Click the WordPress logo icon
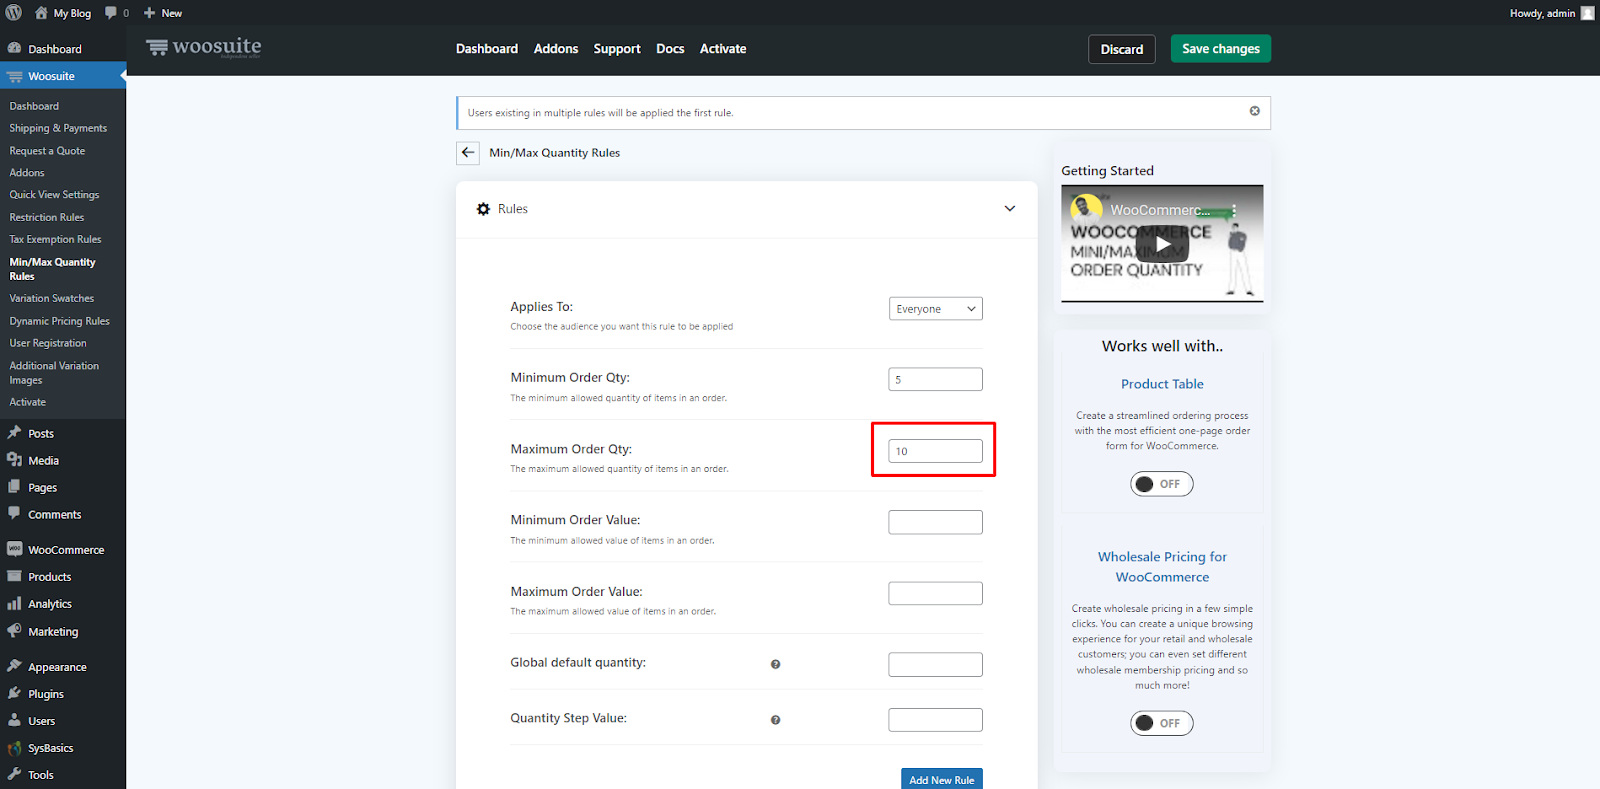1600x789 pixels. click(x=14, y=13)
